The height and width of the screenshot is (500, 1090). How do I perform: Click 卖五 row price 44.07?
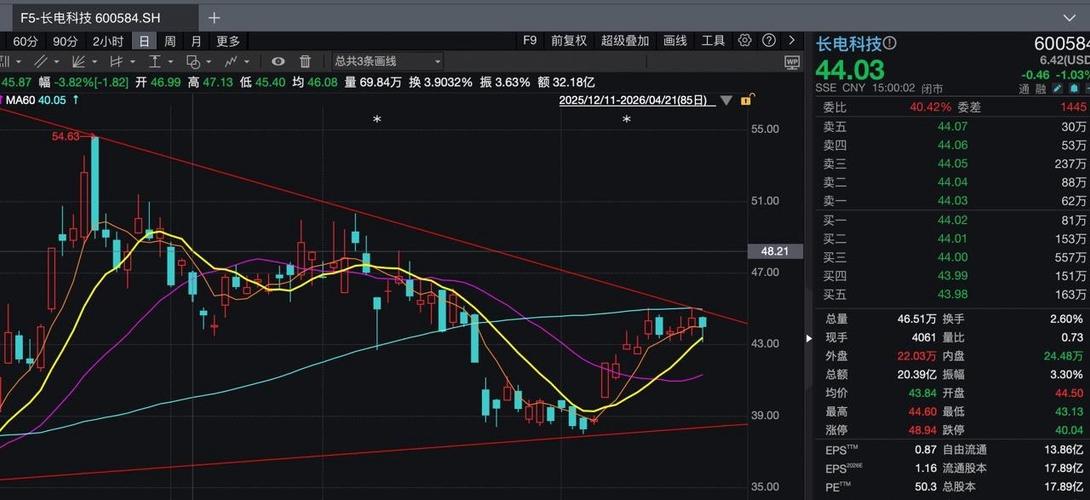[x=952, y=127]
